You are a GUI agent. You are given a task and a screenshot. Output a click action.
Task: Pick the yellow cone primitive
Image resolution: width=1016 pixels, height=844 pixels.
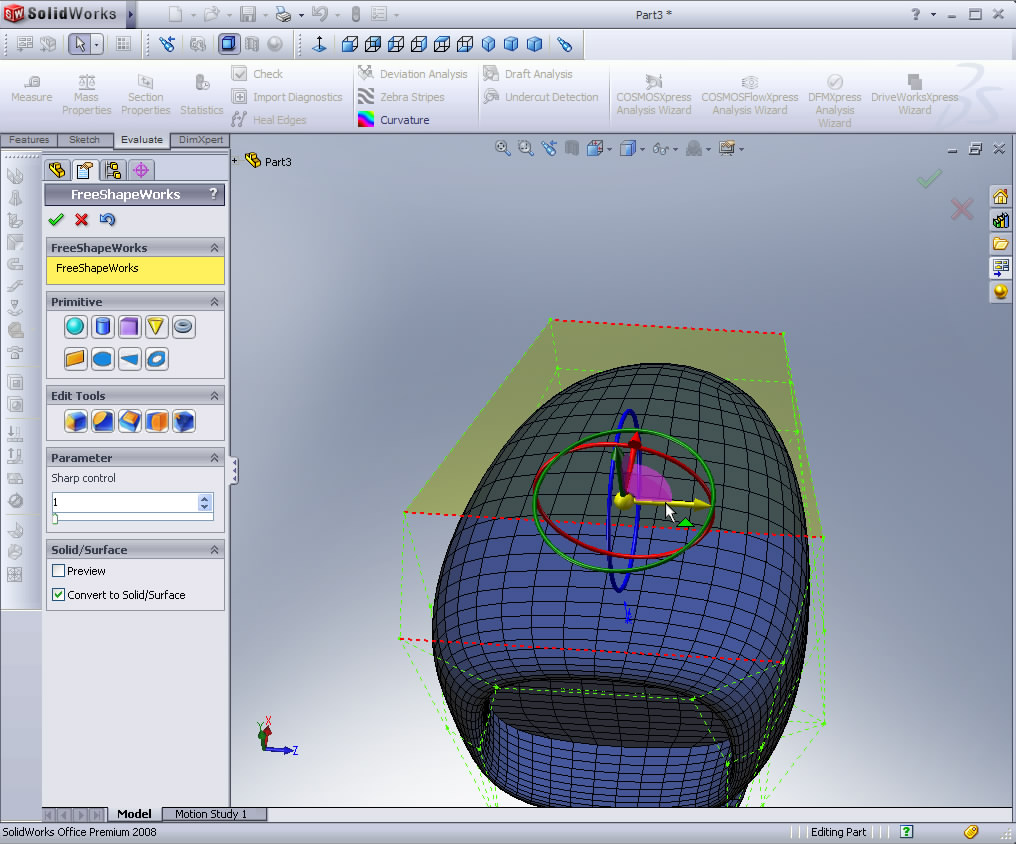pyautogui.click(x=156, y=326)
